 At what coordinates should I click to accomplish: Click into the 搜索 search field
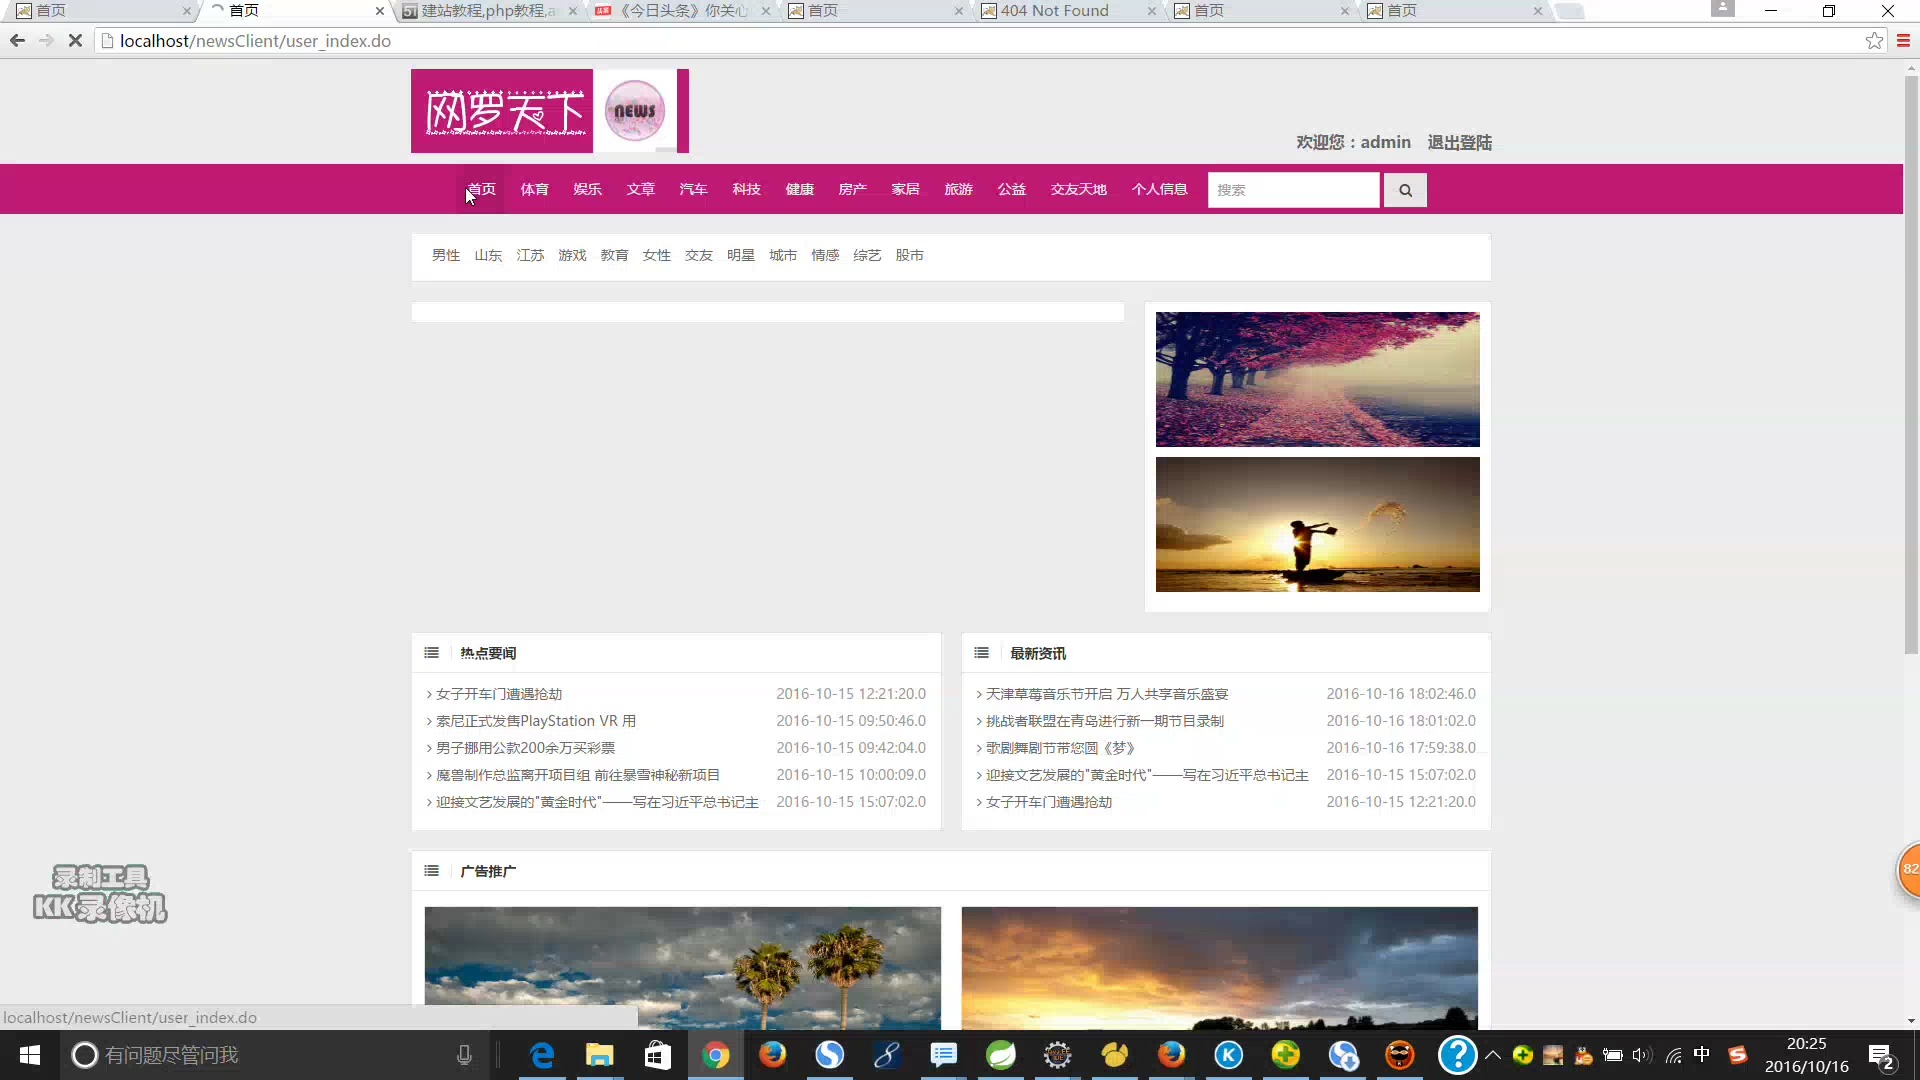click(x=1293, y=190)
